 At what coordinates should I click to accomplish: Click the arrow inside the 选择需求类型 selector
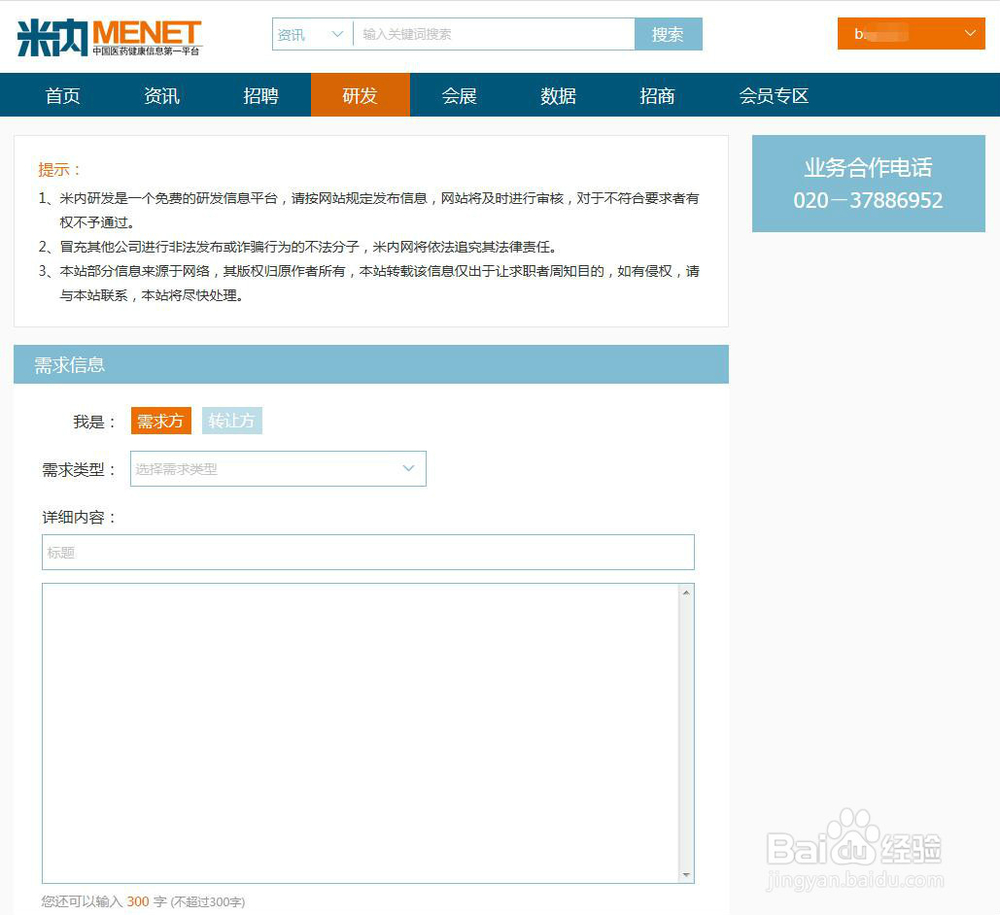click(x=408, y=468)
